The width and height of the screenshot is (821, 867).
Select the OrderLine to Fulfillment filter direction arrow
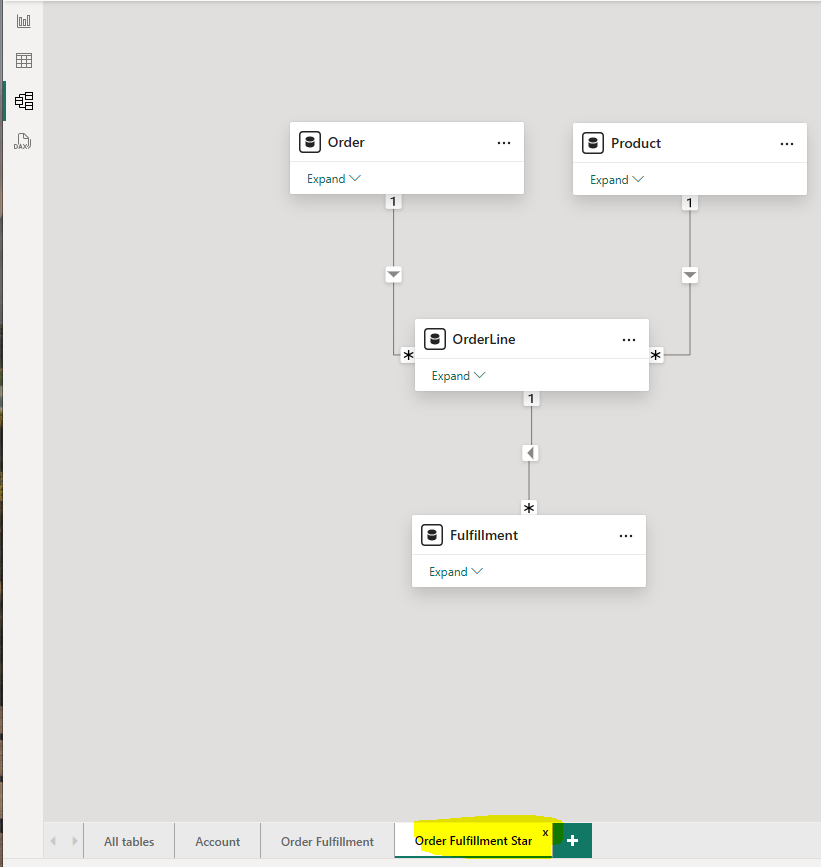tap(530, 453)
